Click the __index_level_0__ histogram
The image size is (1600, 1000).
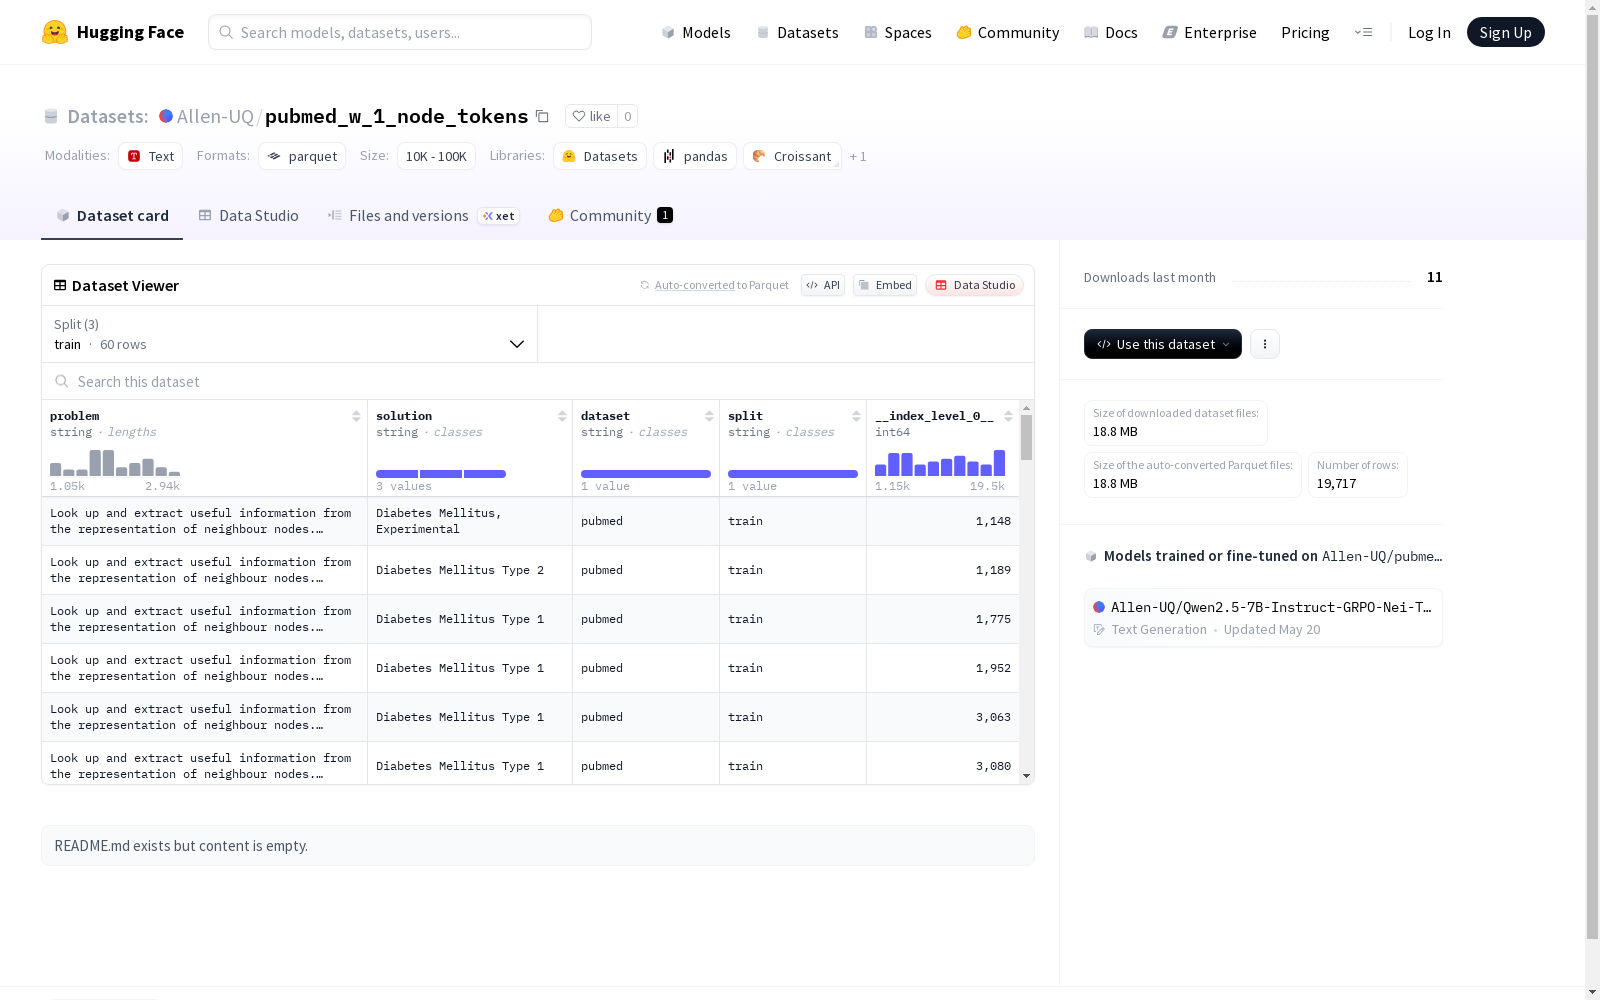(940, 463)
